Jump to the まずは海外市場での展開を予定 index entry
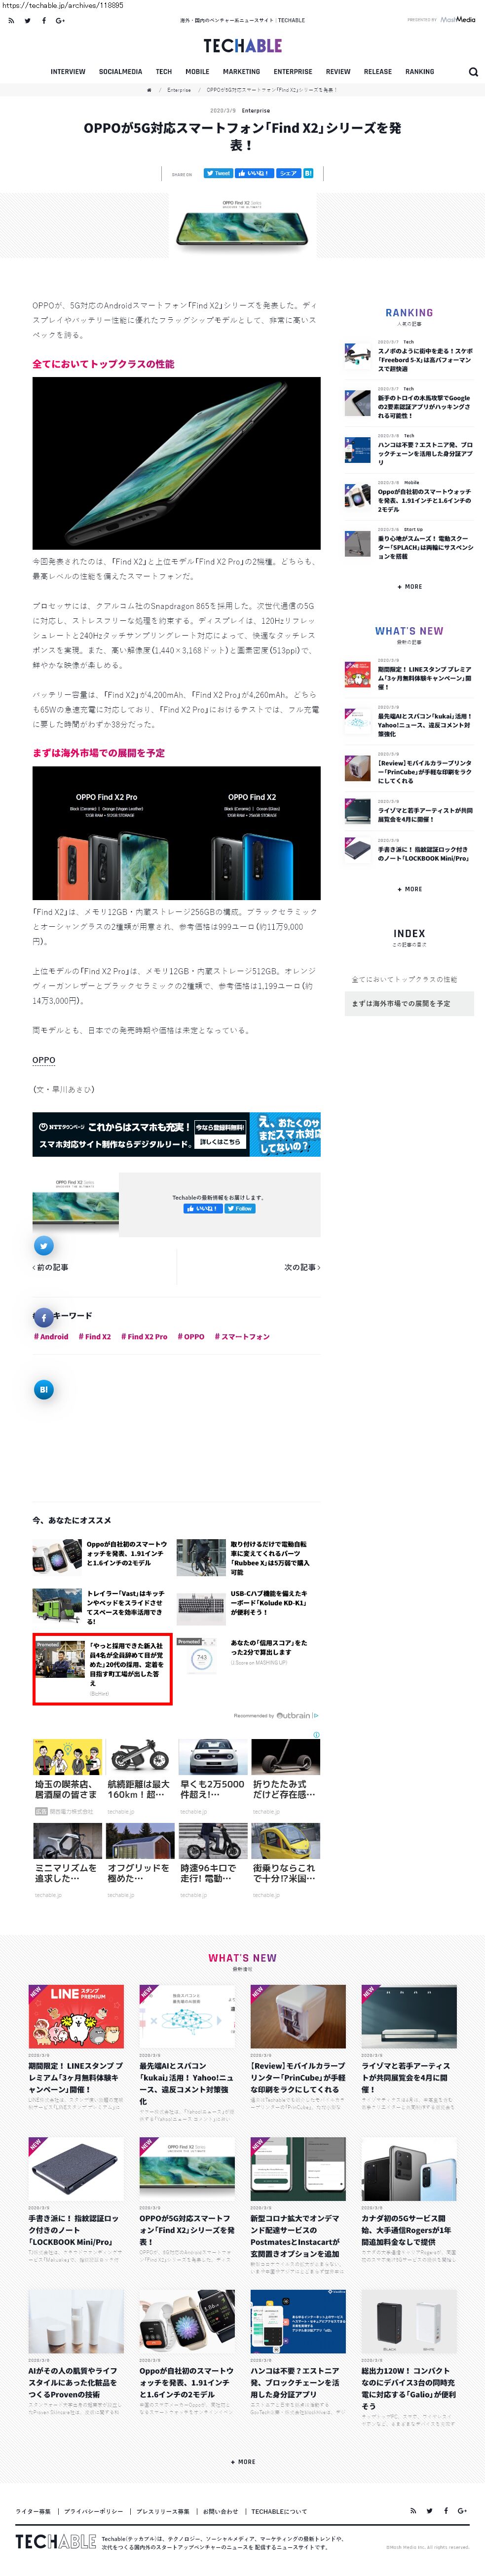485x2576 pixels. pos(409,1003)
